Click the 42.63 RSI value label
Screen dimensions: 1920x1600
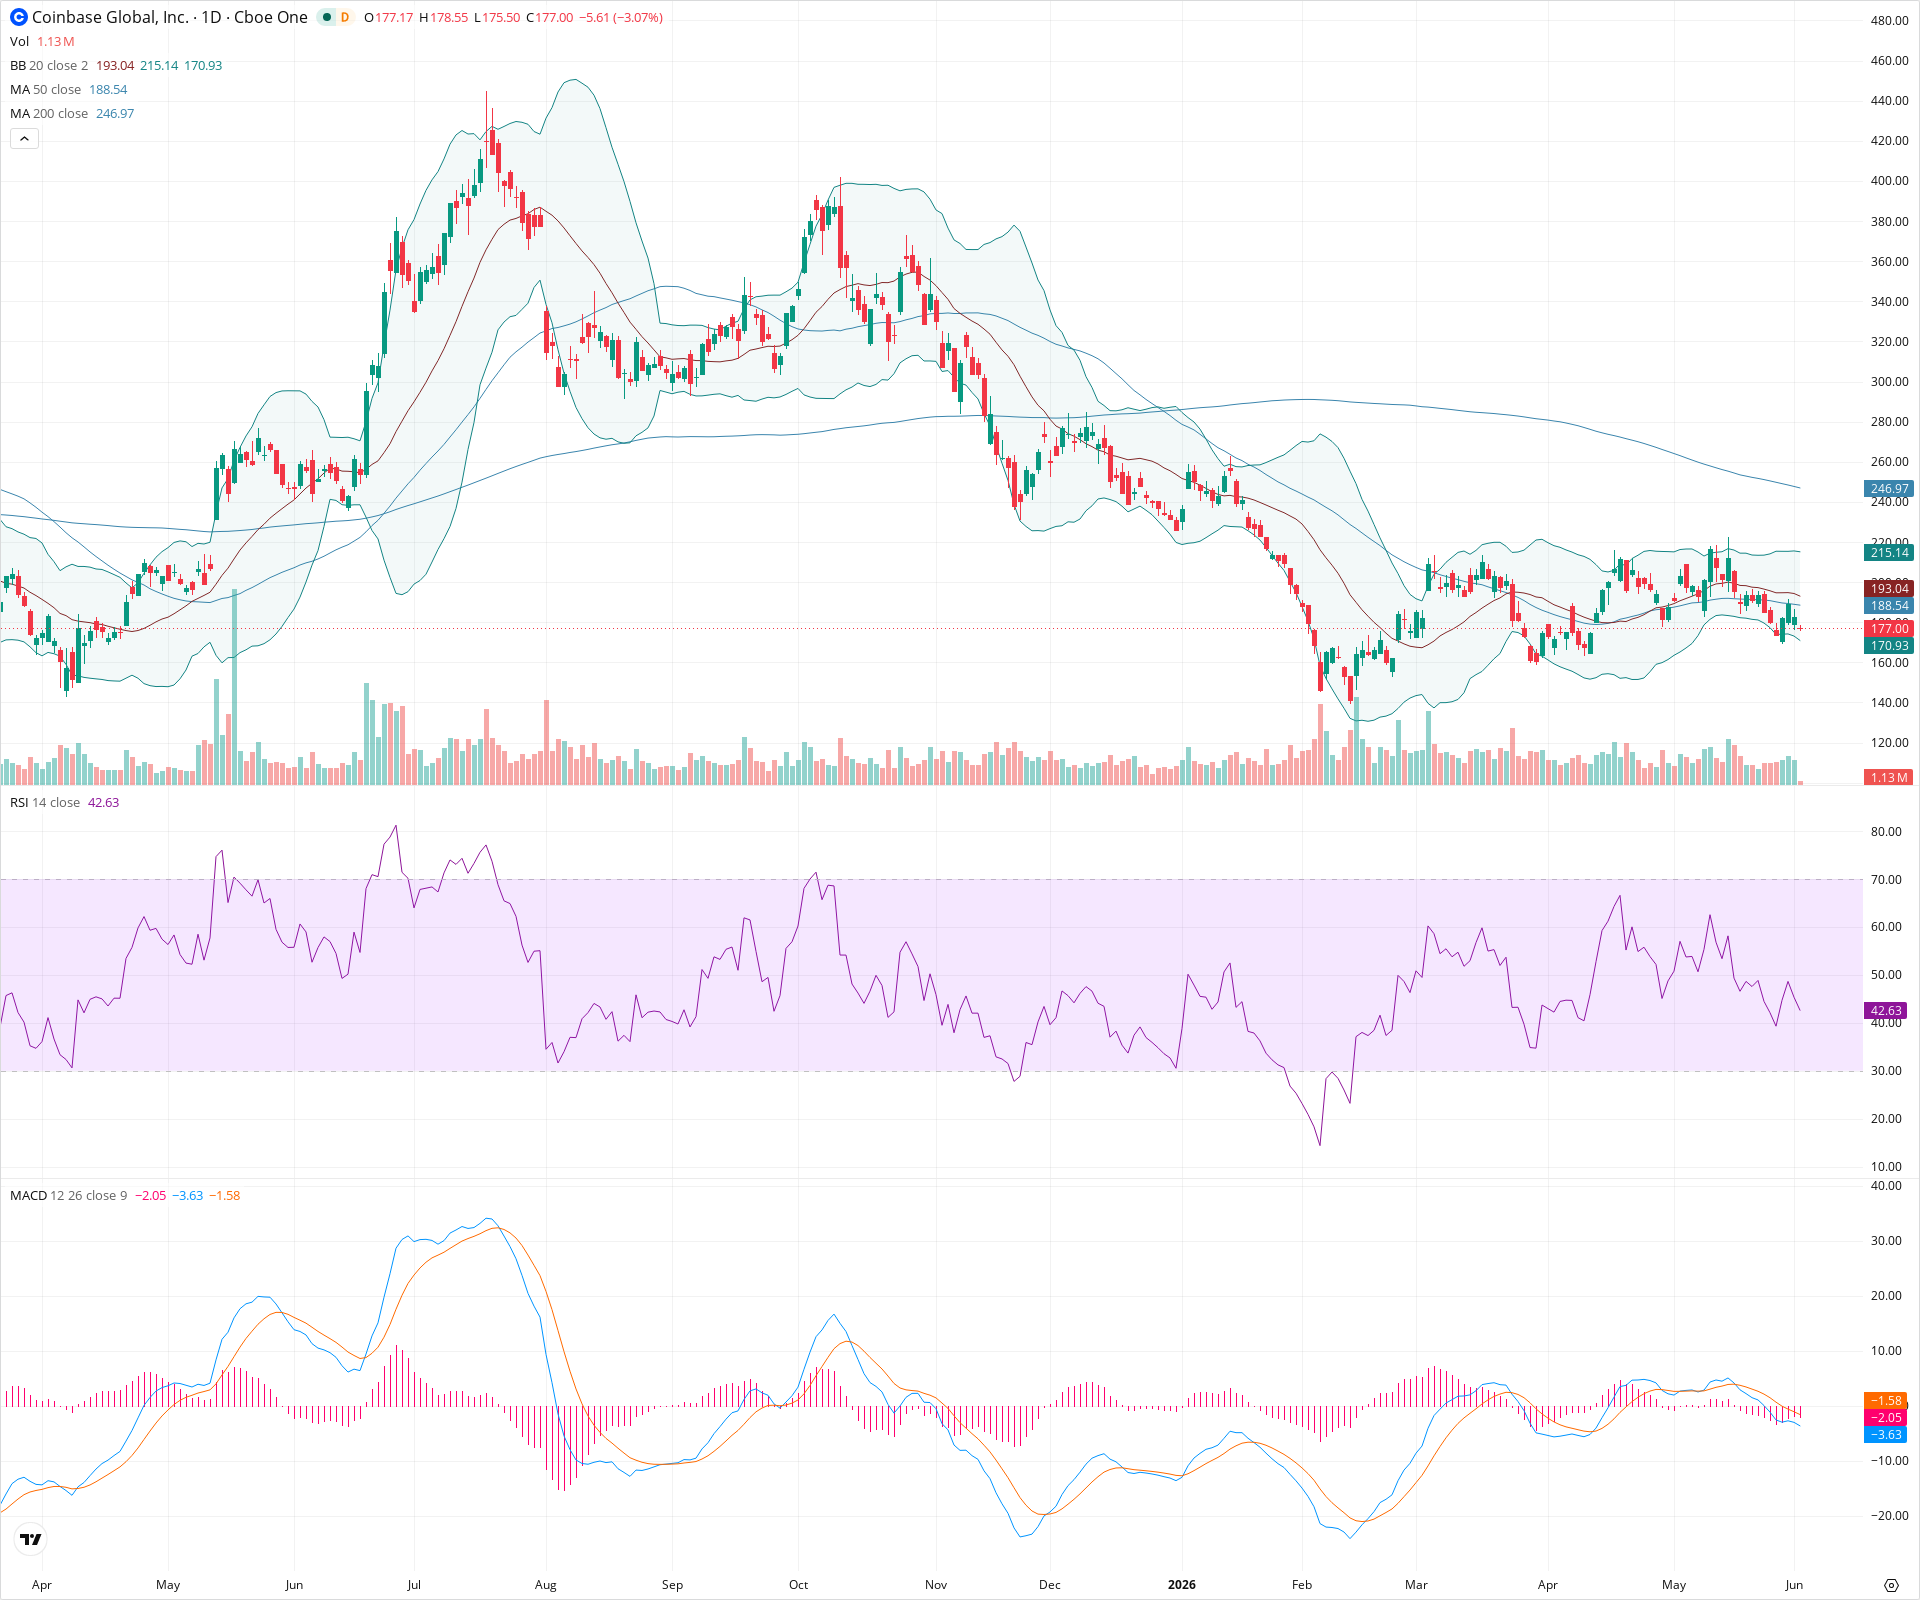pos(1886,1010)
